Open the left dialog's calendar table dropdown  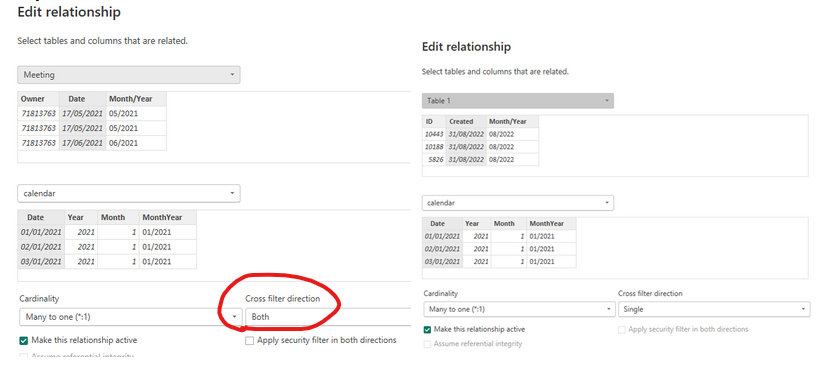(129, 194)
